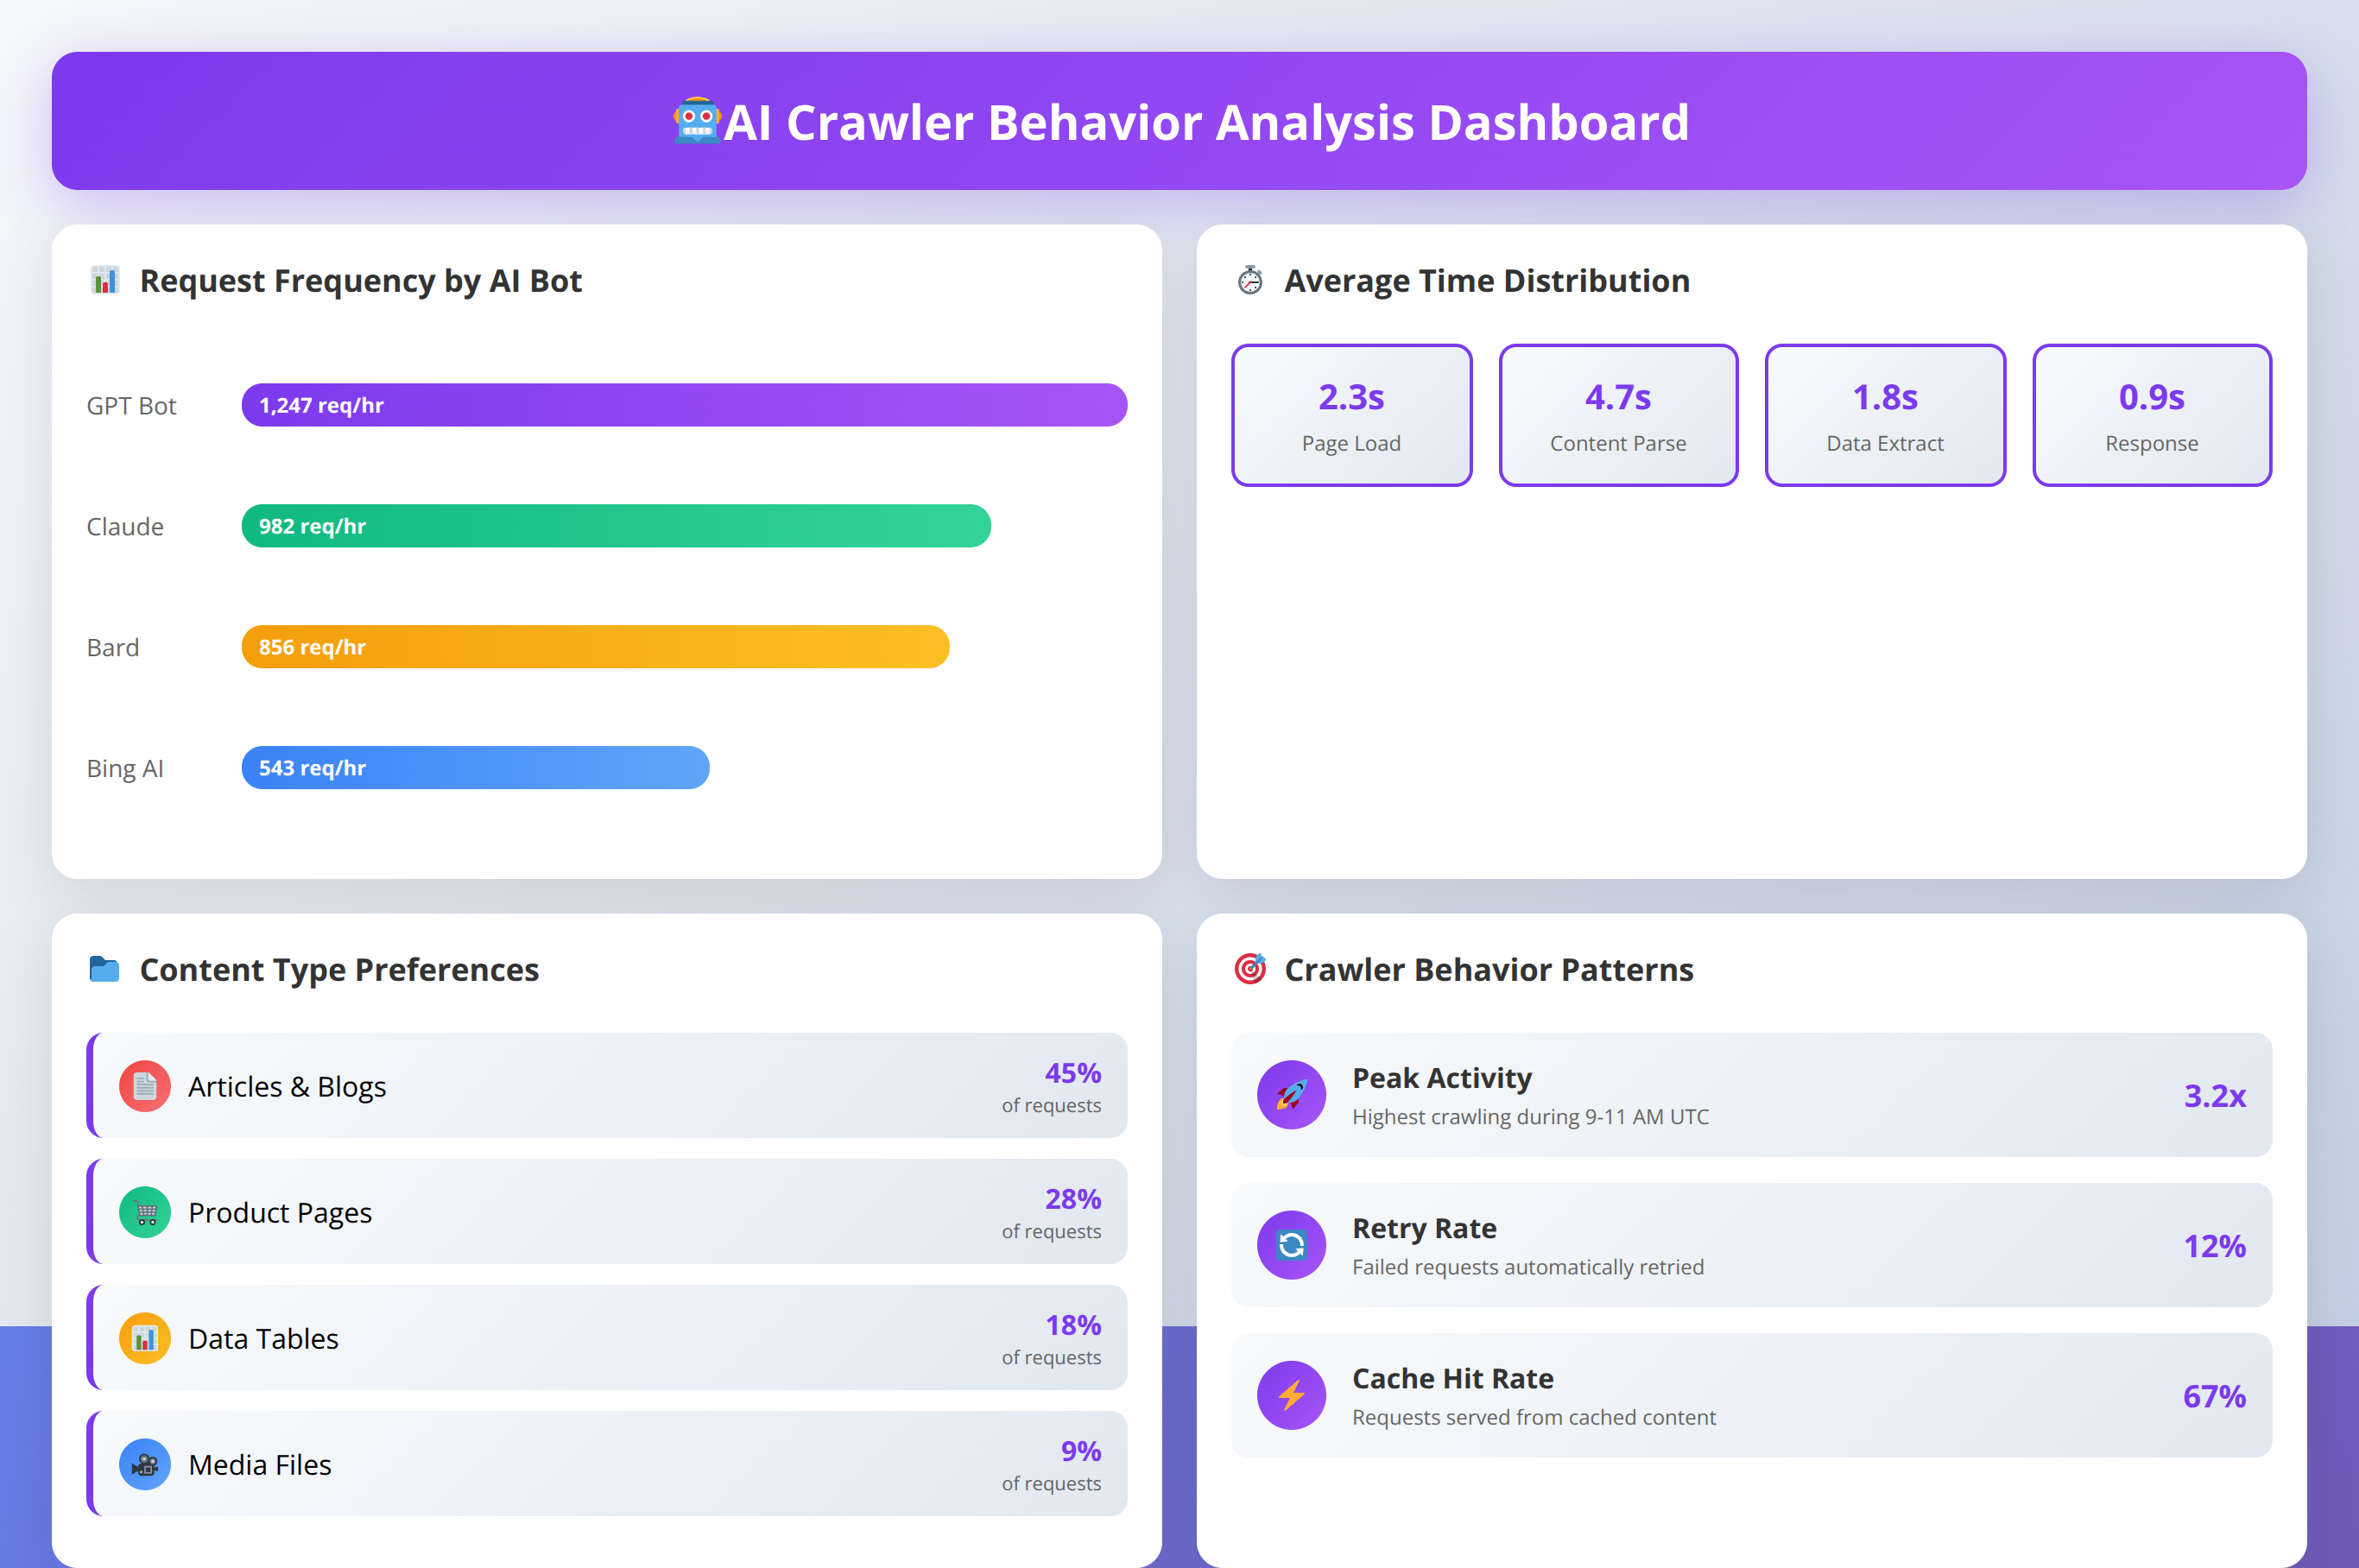Click the Content Type Preferences heading
Image resolution: width=2359 pixels, height=1568 pixels.
click(x=339, y=970)
